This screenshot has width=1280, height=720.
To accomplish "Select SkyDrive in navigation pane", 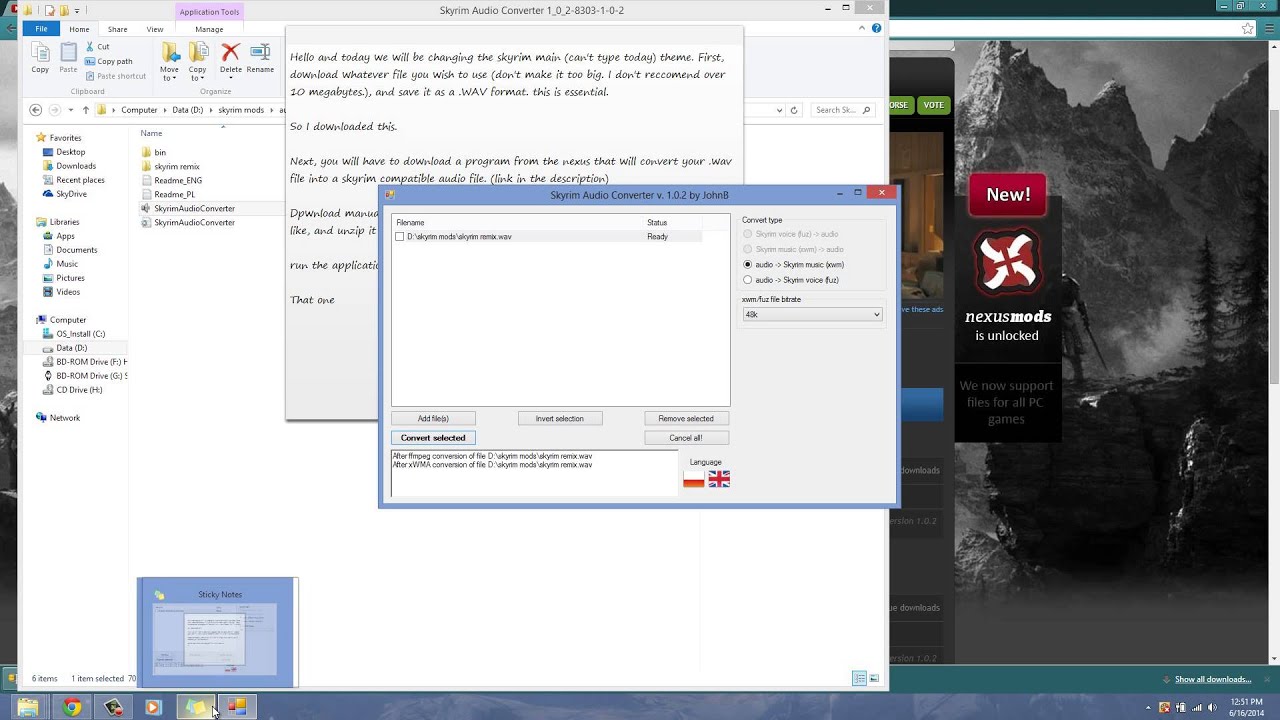I will [x=71, y=194].
